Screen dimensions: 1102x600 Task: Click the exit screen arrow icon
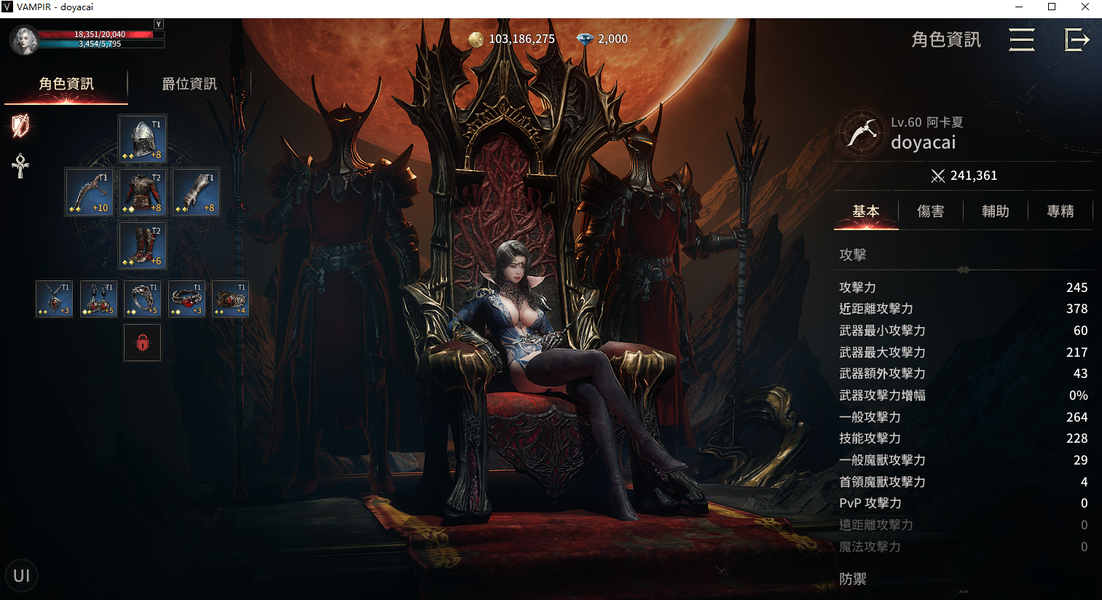pos(1077,39)
